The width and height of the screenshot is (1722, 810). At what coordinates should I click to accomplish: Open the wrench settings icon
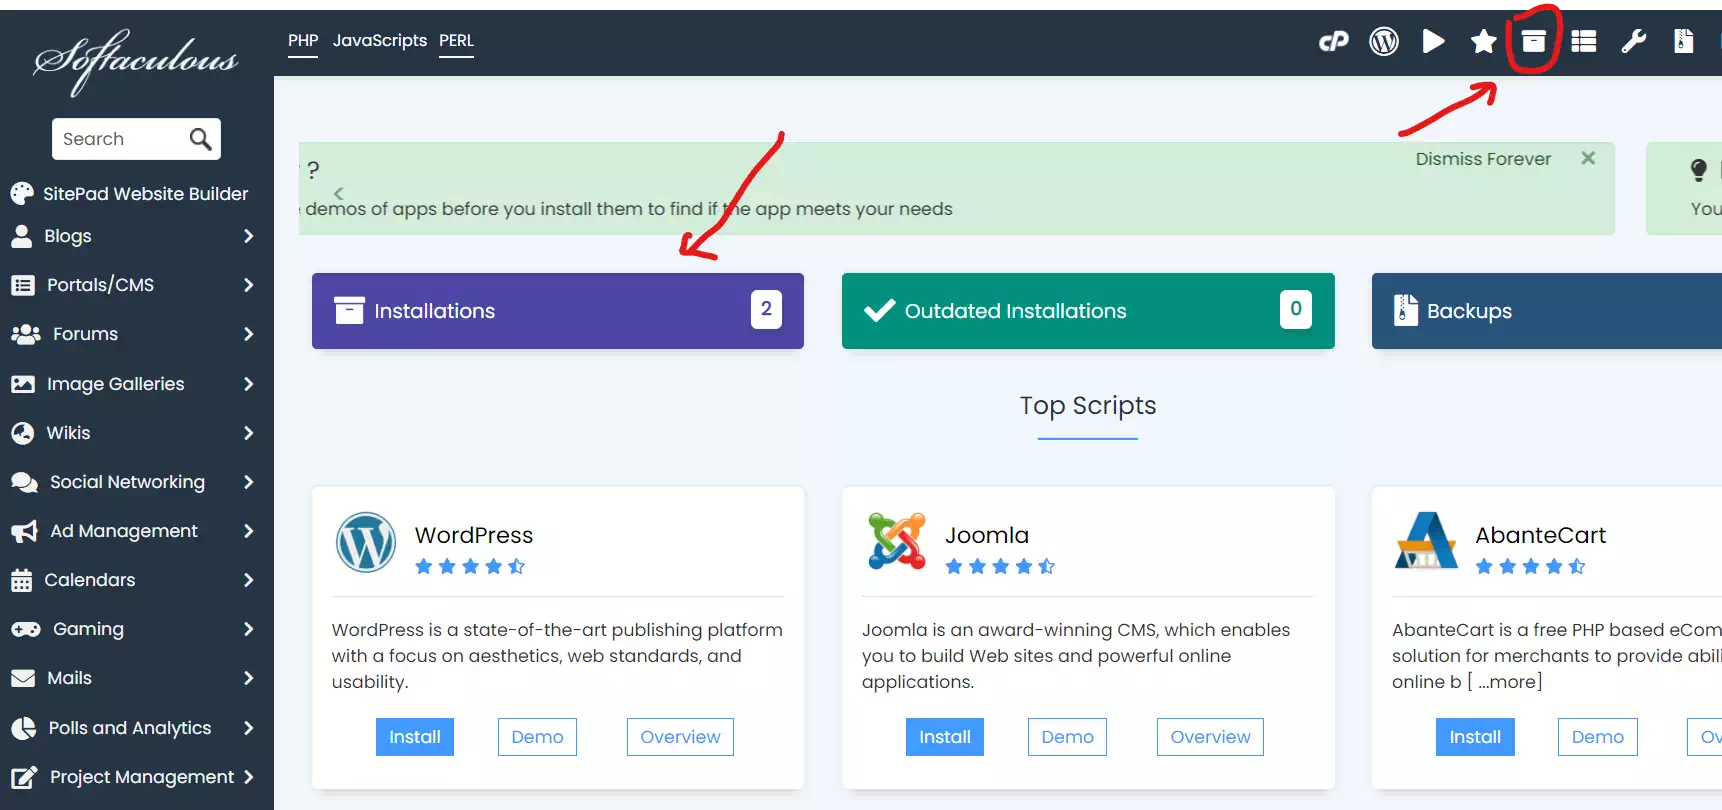tap(1634, 41)
